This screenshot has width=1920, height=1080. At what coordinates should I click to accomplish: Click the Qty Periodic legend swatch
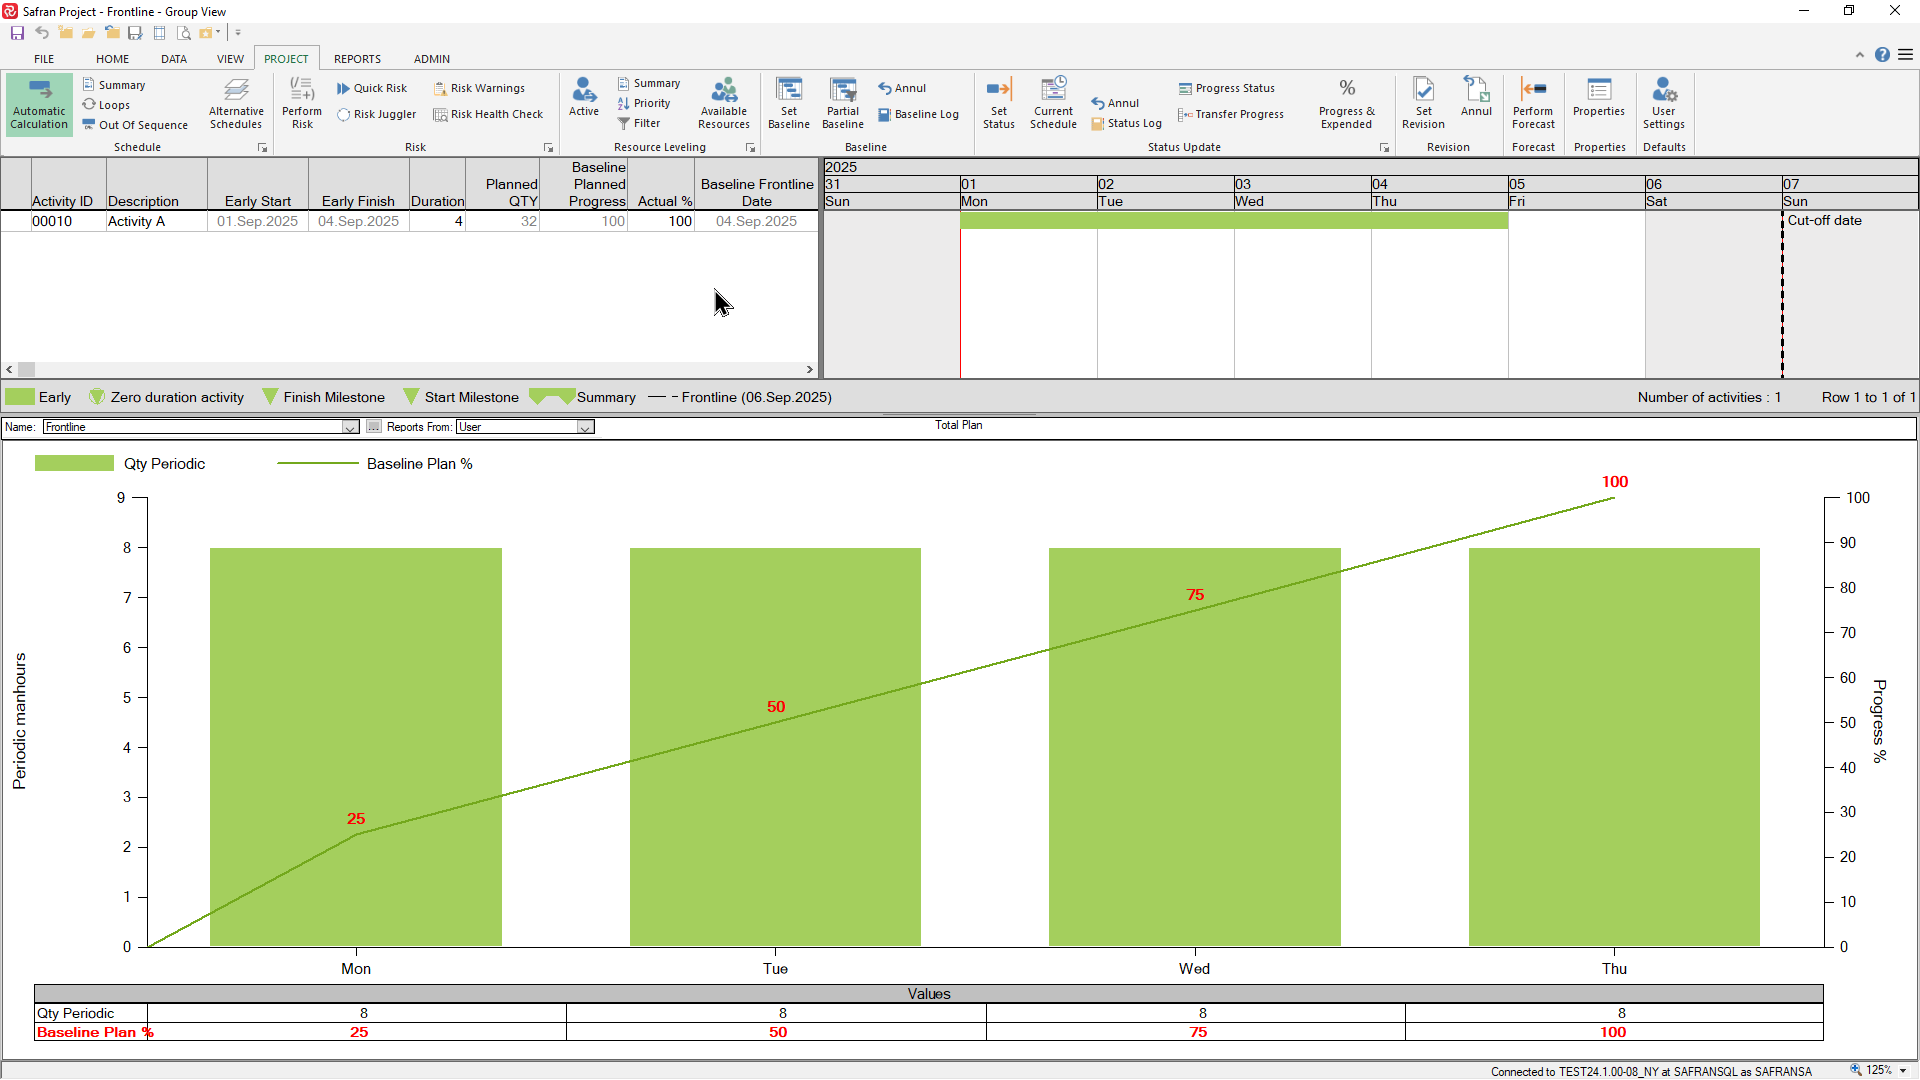(x=74, y=464)
